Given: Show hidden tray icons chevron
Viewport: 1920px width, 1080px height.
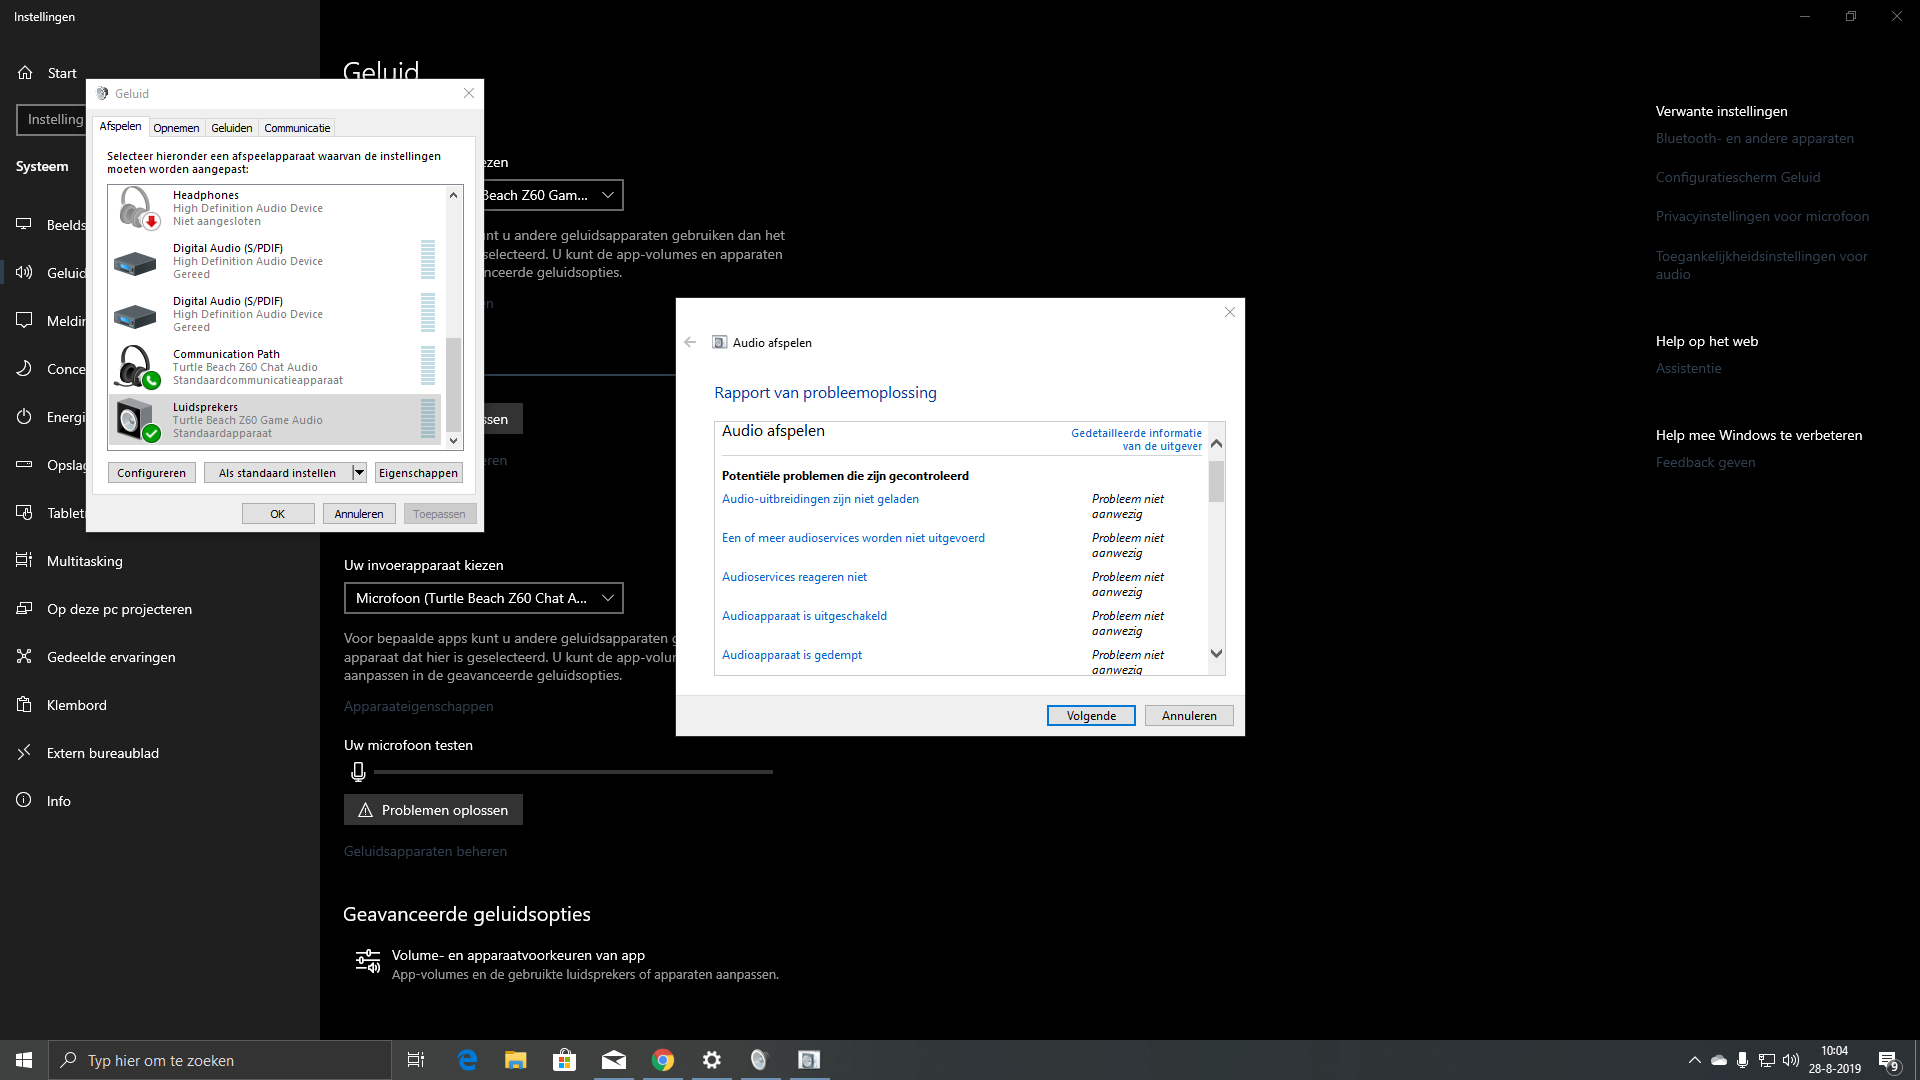Looking at the screenshot, I should coord(1694,1060).
